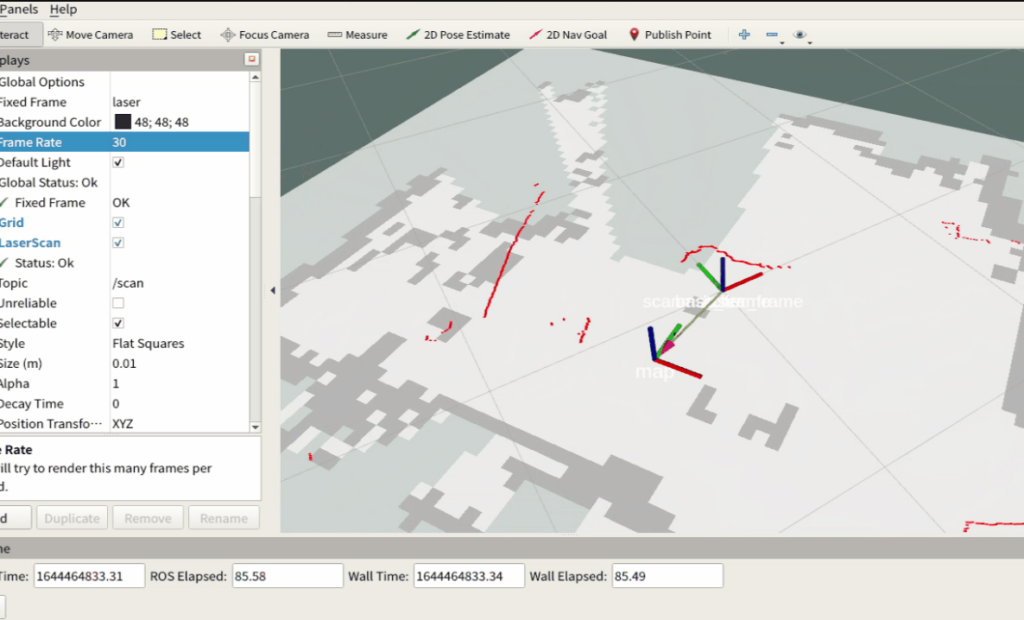Select the Move Camera tool
Image resolution: width=1024 pixels, height=620 pixels.
[90, 35]
